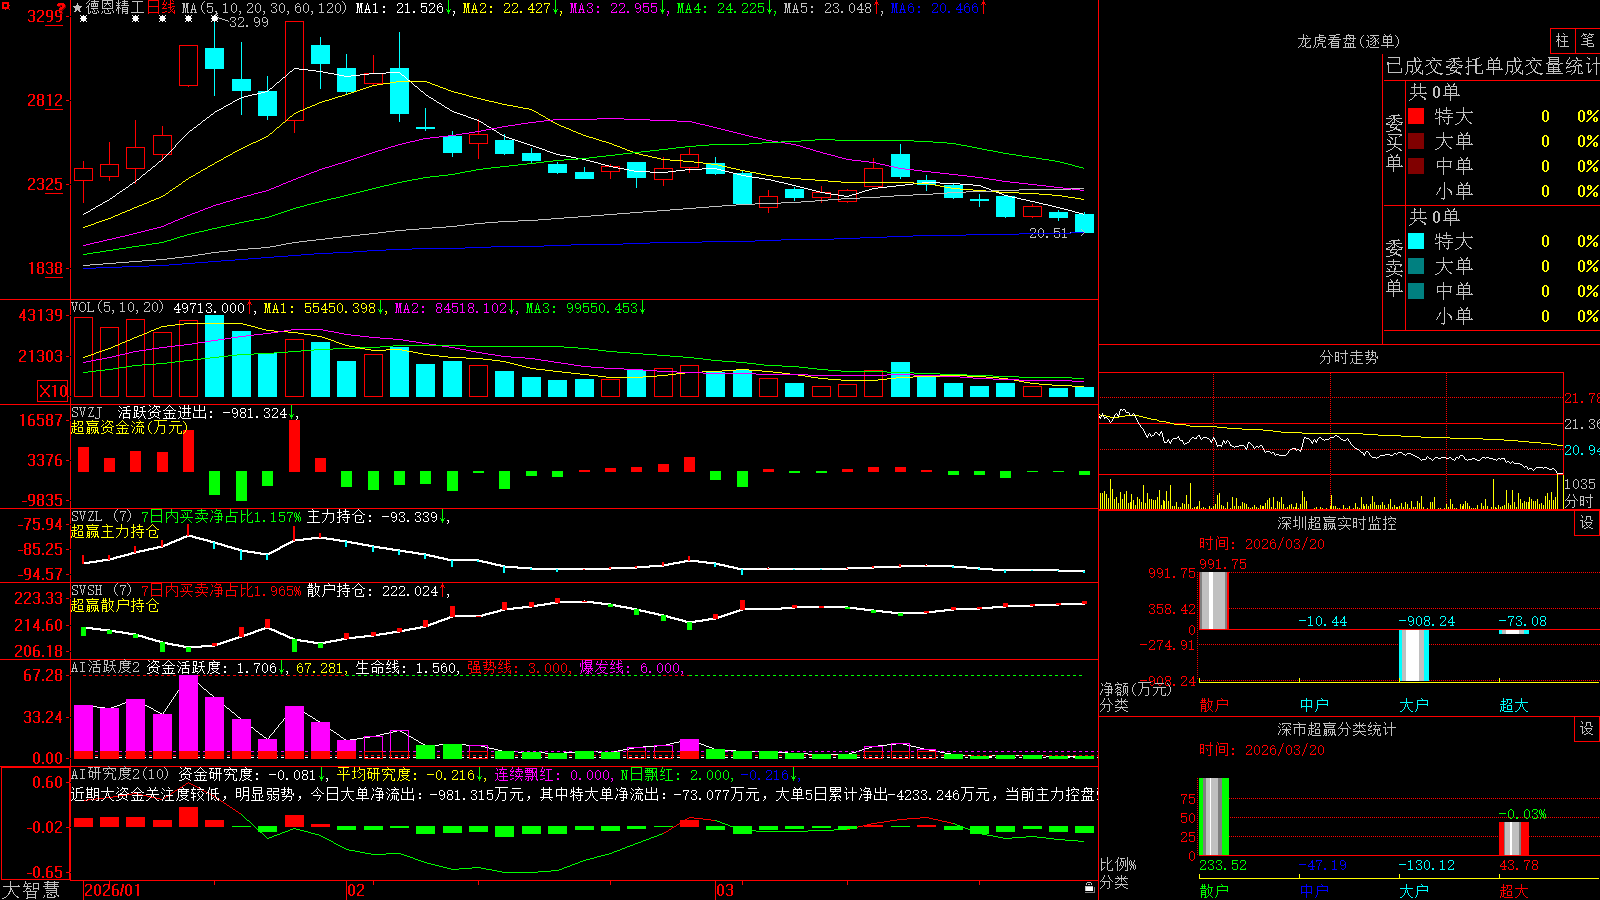This screenshot has width=1600, height=900.
Task: Click the red 特大 buy-order color swatch
Action: pos(1416,116)
